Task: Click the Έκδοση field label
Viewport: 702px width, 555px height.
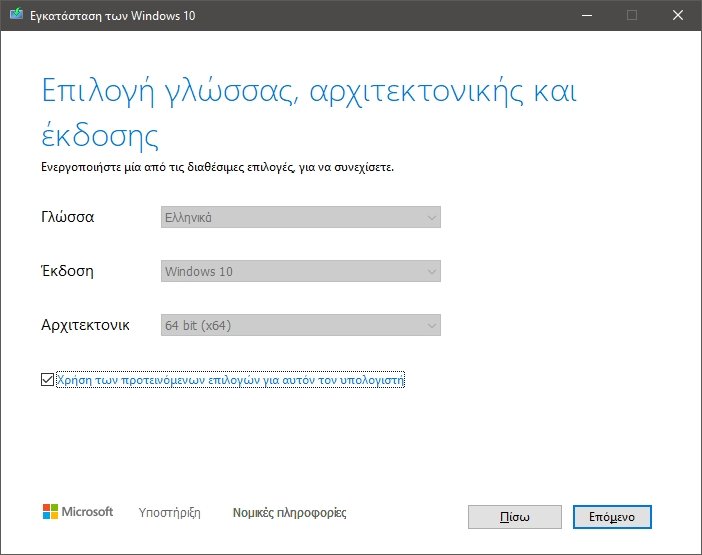Action: [68, 271]
